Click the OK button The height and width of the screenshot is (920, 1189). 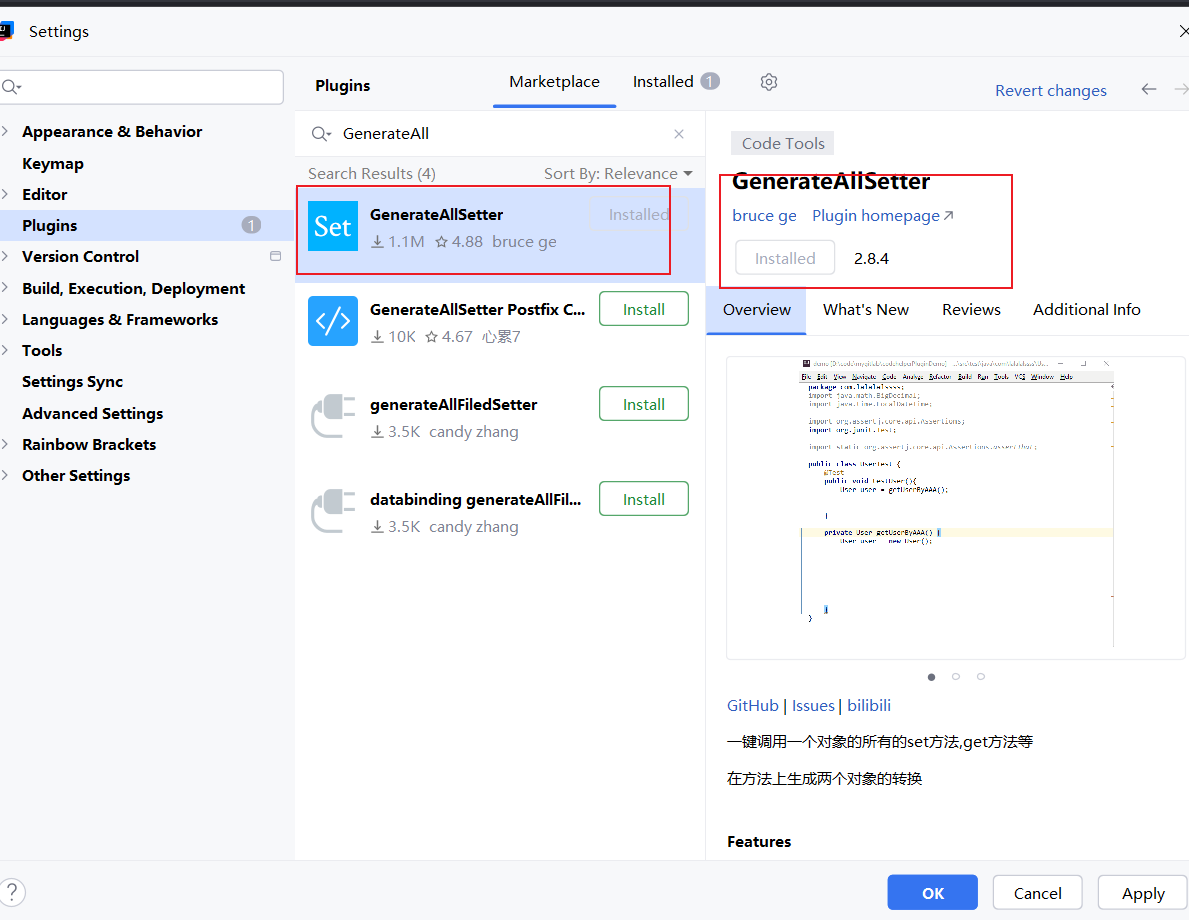click(933, 893)
